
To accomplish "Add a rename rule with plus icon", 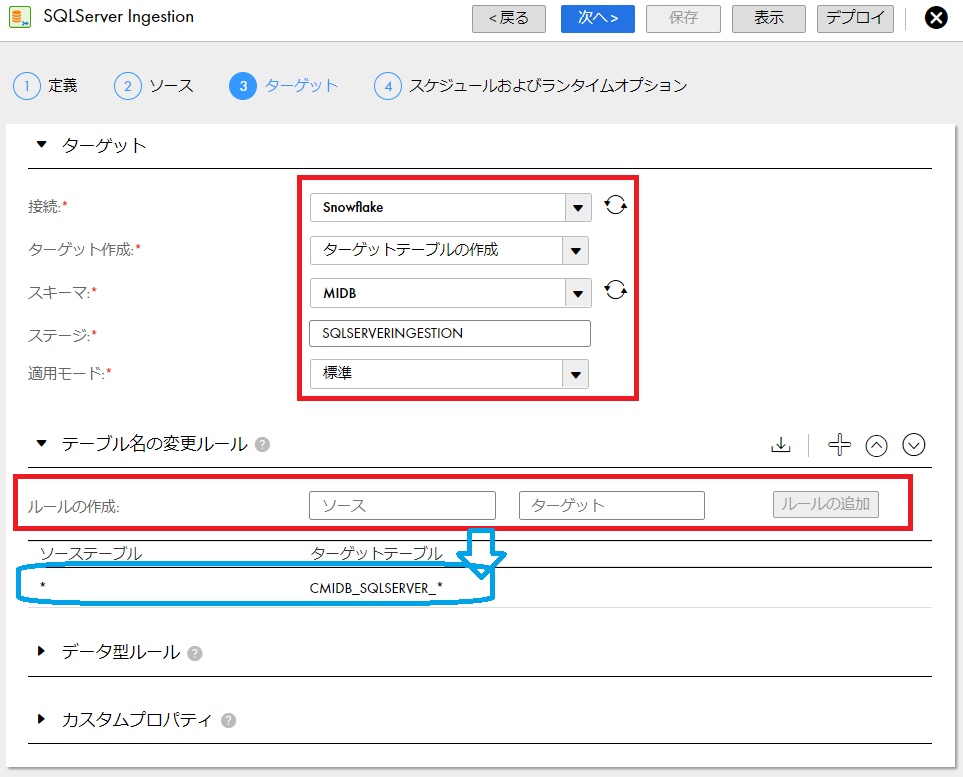I will 840,445.
